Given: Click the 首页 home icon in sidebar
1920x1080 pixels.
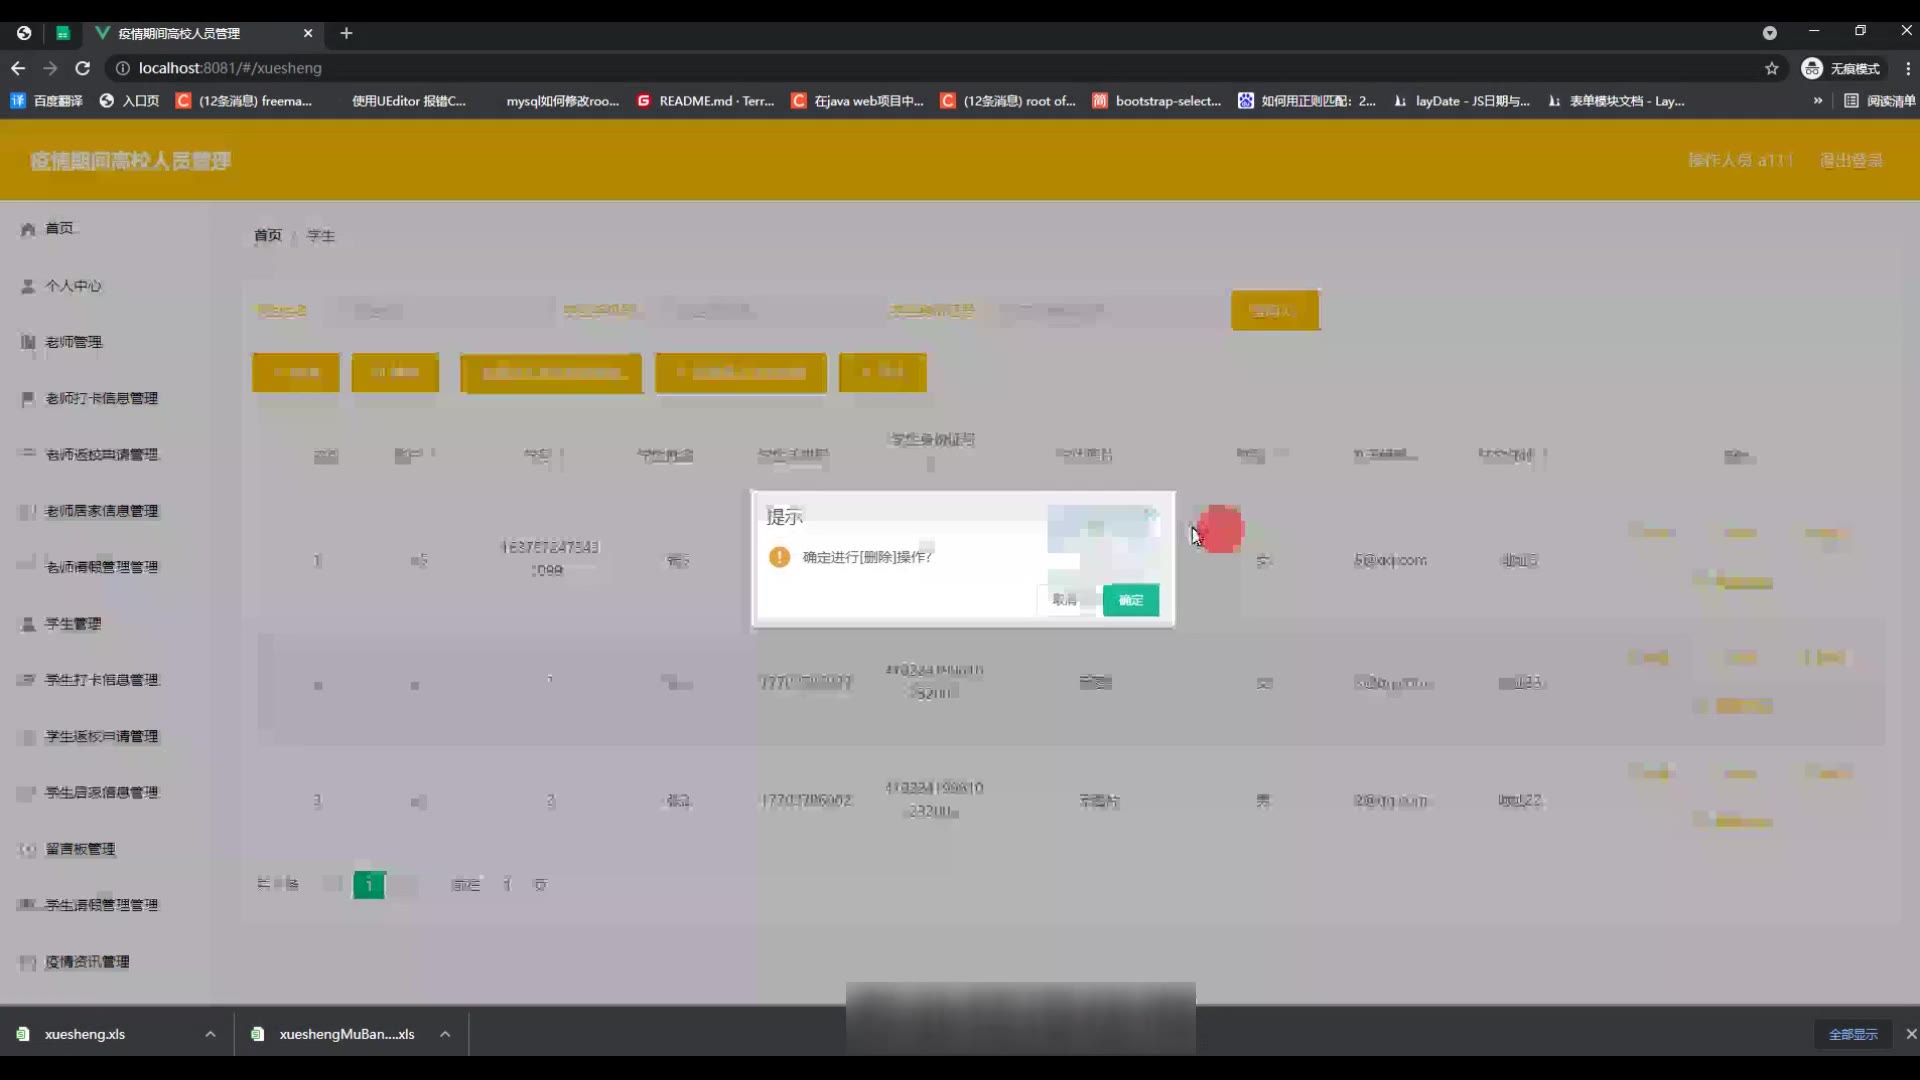Looking at the screenshot, I should pos(28,229).
